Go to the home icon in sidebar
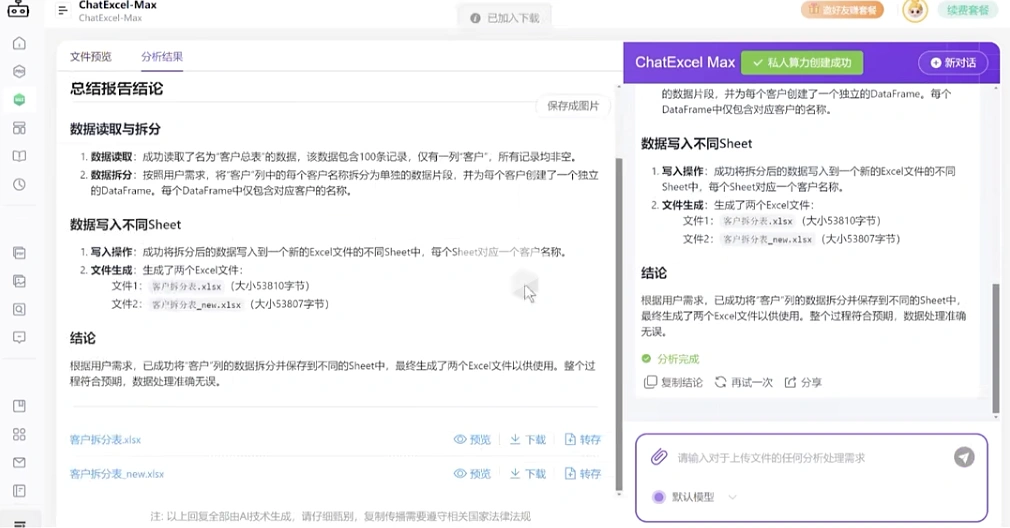 click(x=19, y=43)
